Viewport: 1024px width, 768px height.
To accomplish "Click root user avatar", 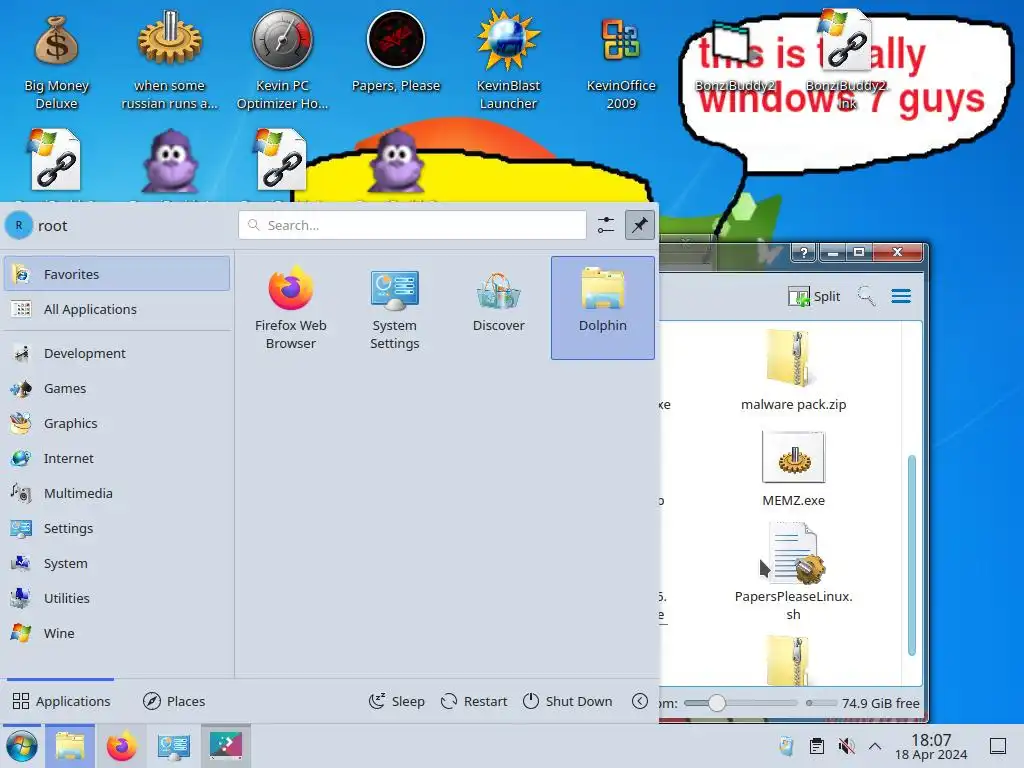I will pyautogui.click(x=19, y=225).
